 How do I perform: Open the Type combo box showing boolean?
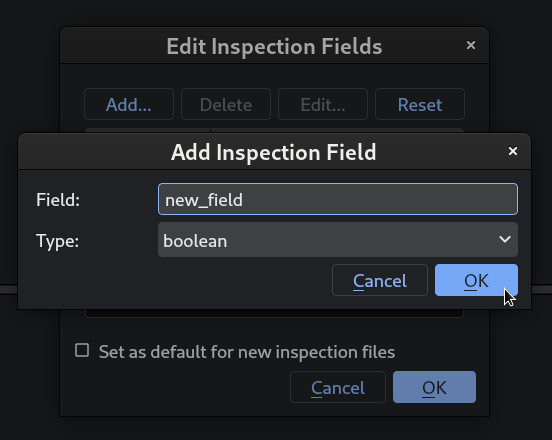[x=338, y=240]
